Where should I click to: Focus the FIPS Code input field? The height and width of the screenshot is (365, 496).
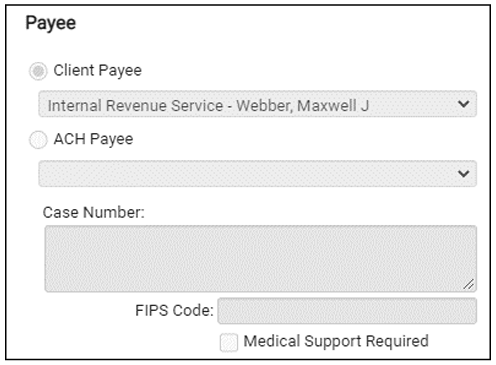[x=347, y=311]
